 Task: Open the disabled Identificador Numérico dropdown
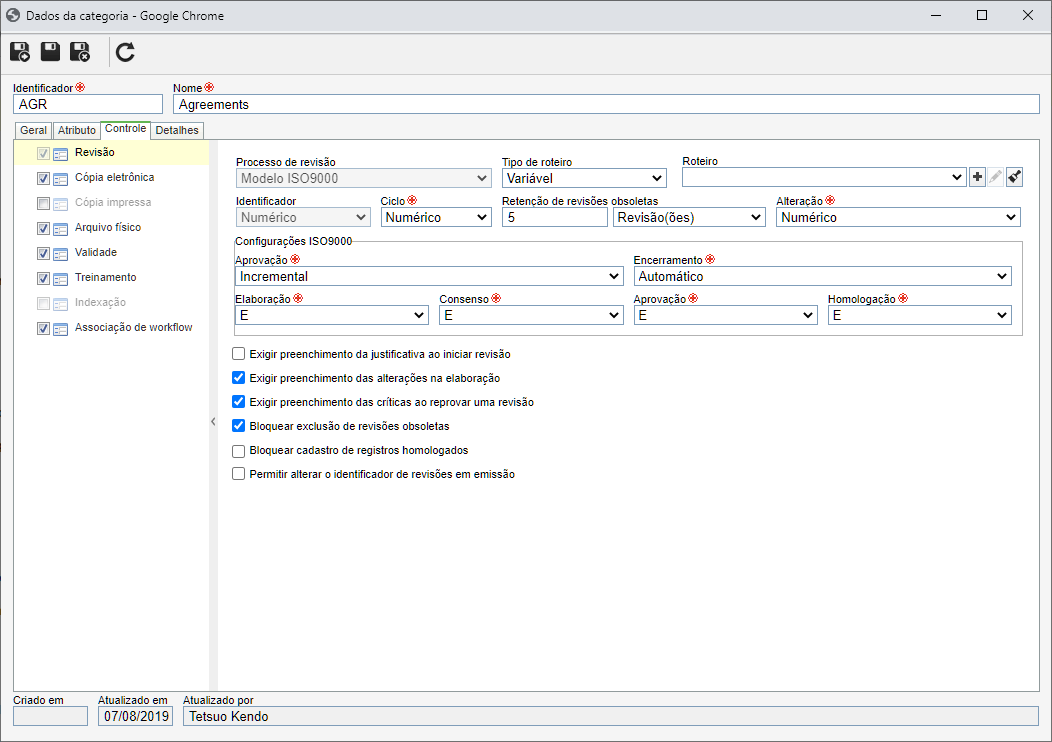point(303,217)
